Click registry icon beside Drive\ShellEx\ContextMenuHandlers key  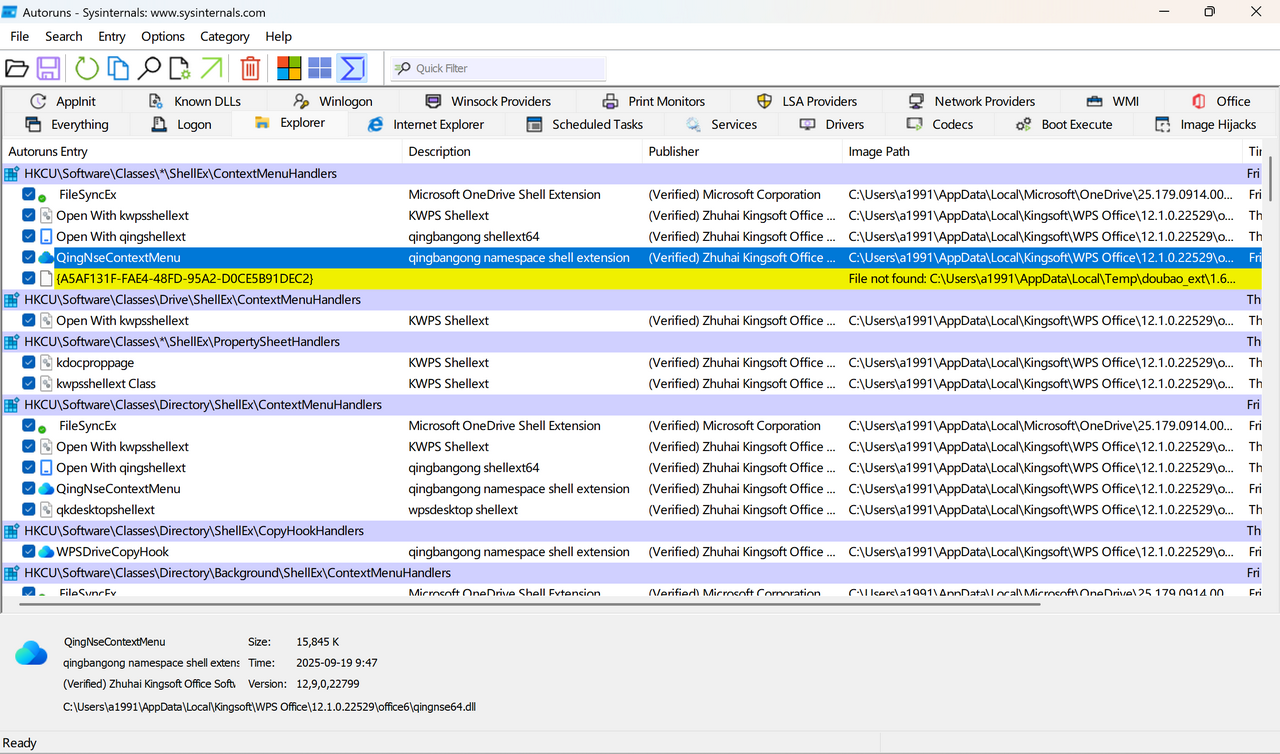pyautogui.click(x=12, y=300)
